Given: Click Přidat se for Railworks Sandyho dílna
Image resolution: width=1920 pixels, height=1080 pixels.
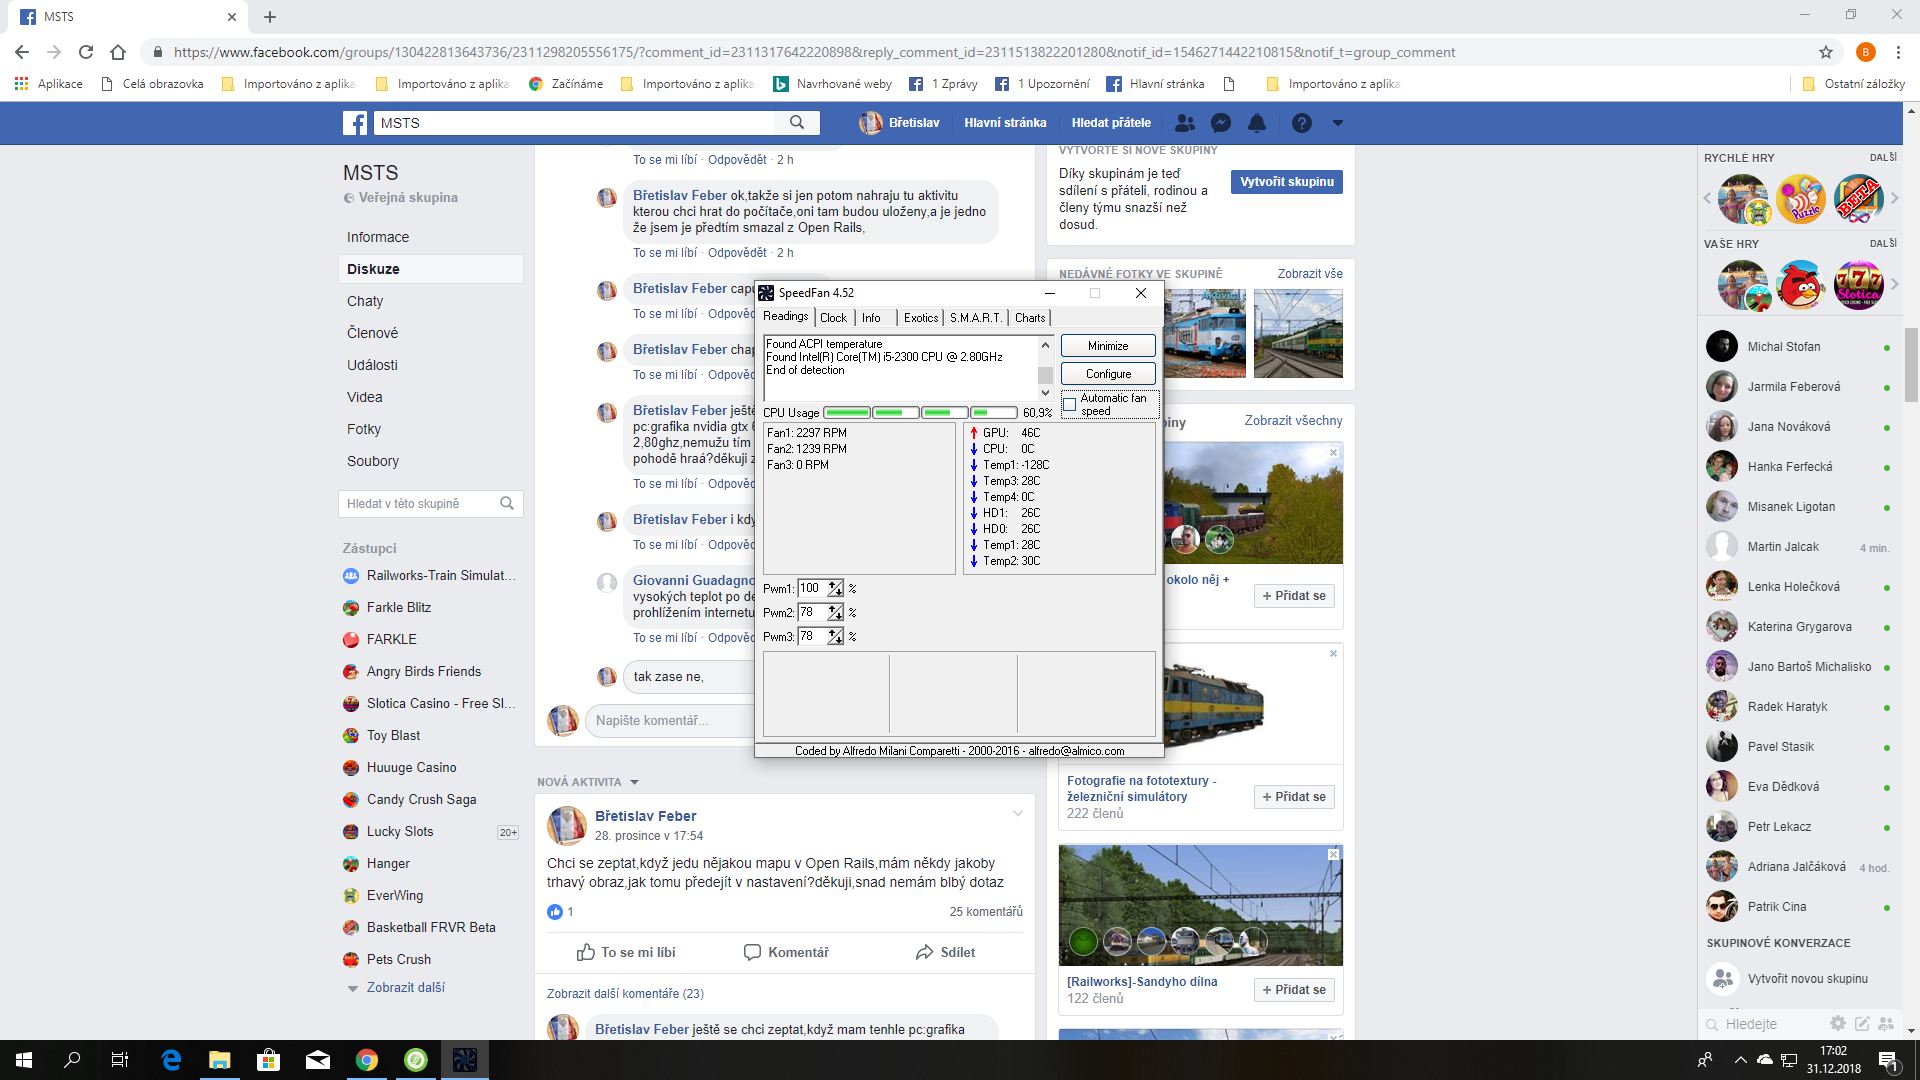Looking at the screenshot, I should pos(1294,990).
